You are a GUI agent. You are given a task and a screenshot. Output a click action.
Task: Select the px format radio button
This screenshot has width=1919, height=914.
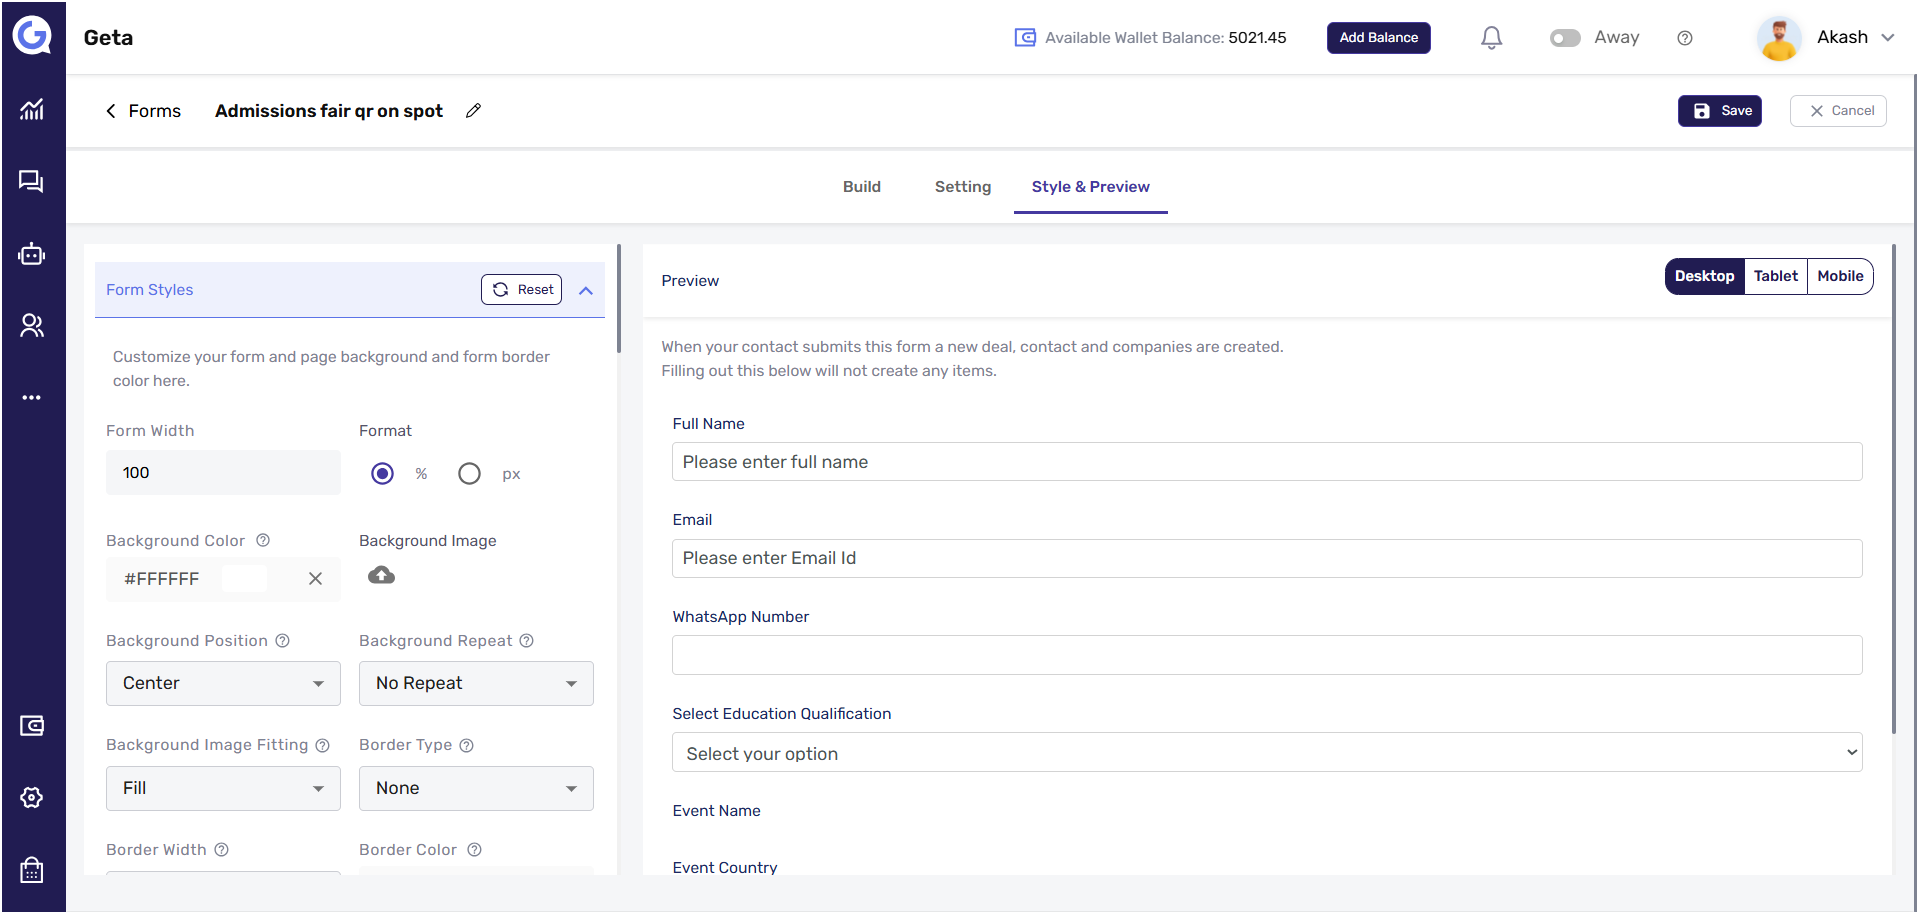[469, 474]
